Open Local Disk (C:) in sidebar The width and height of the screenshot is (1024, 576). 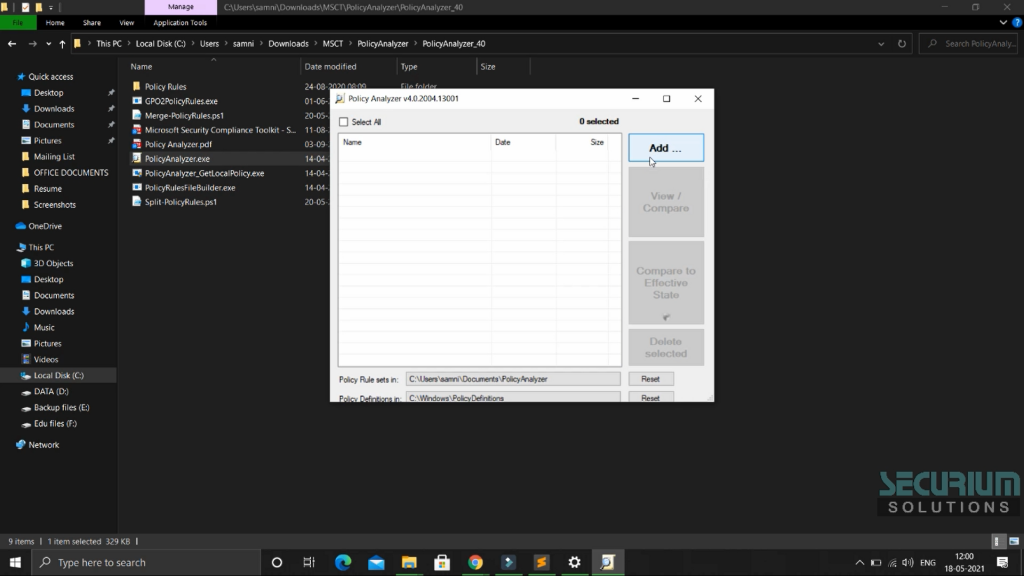click(58, 376)
